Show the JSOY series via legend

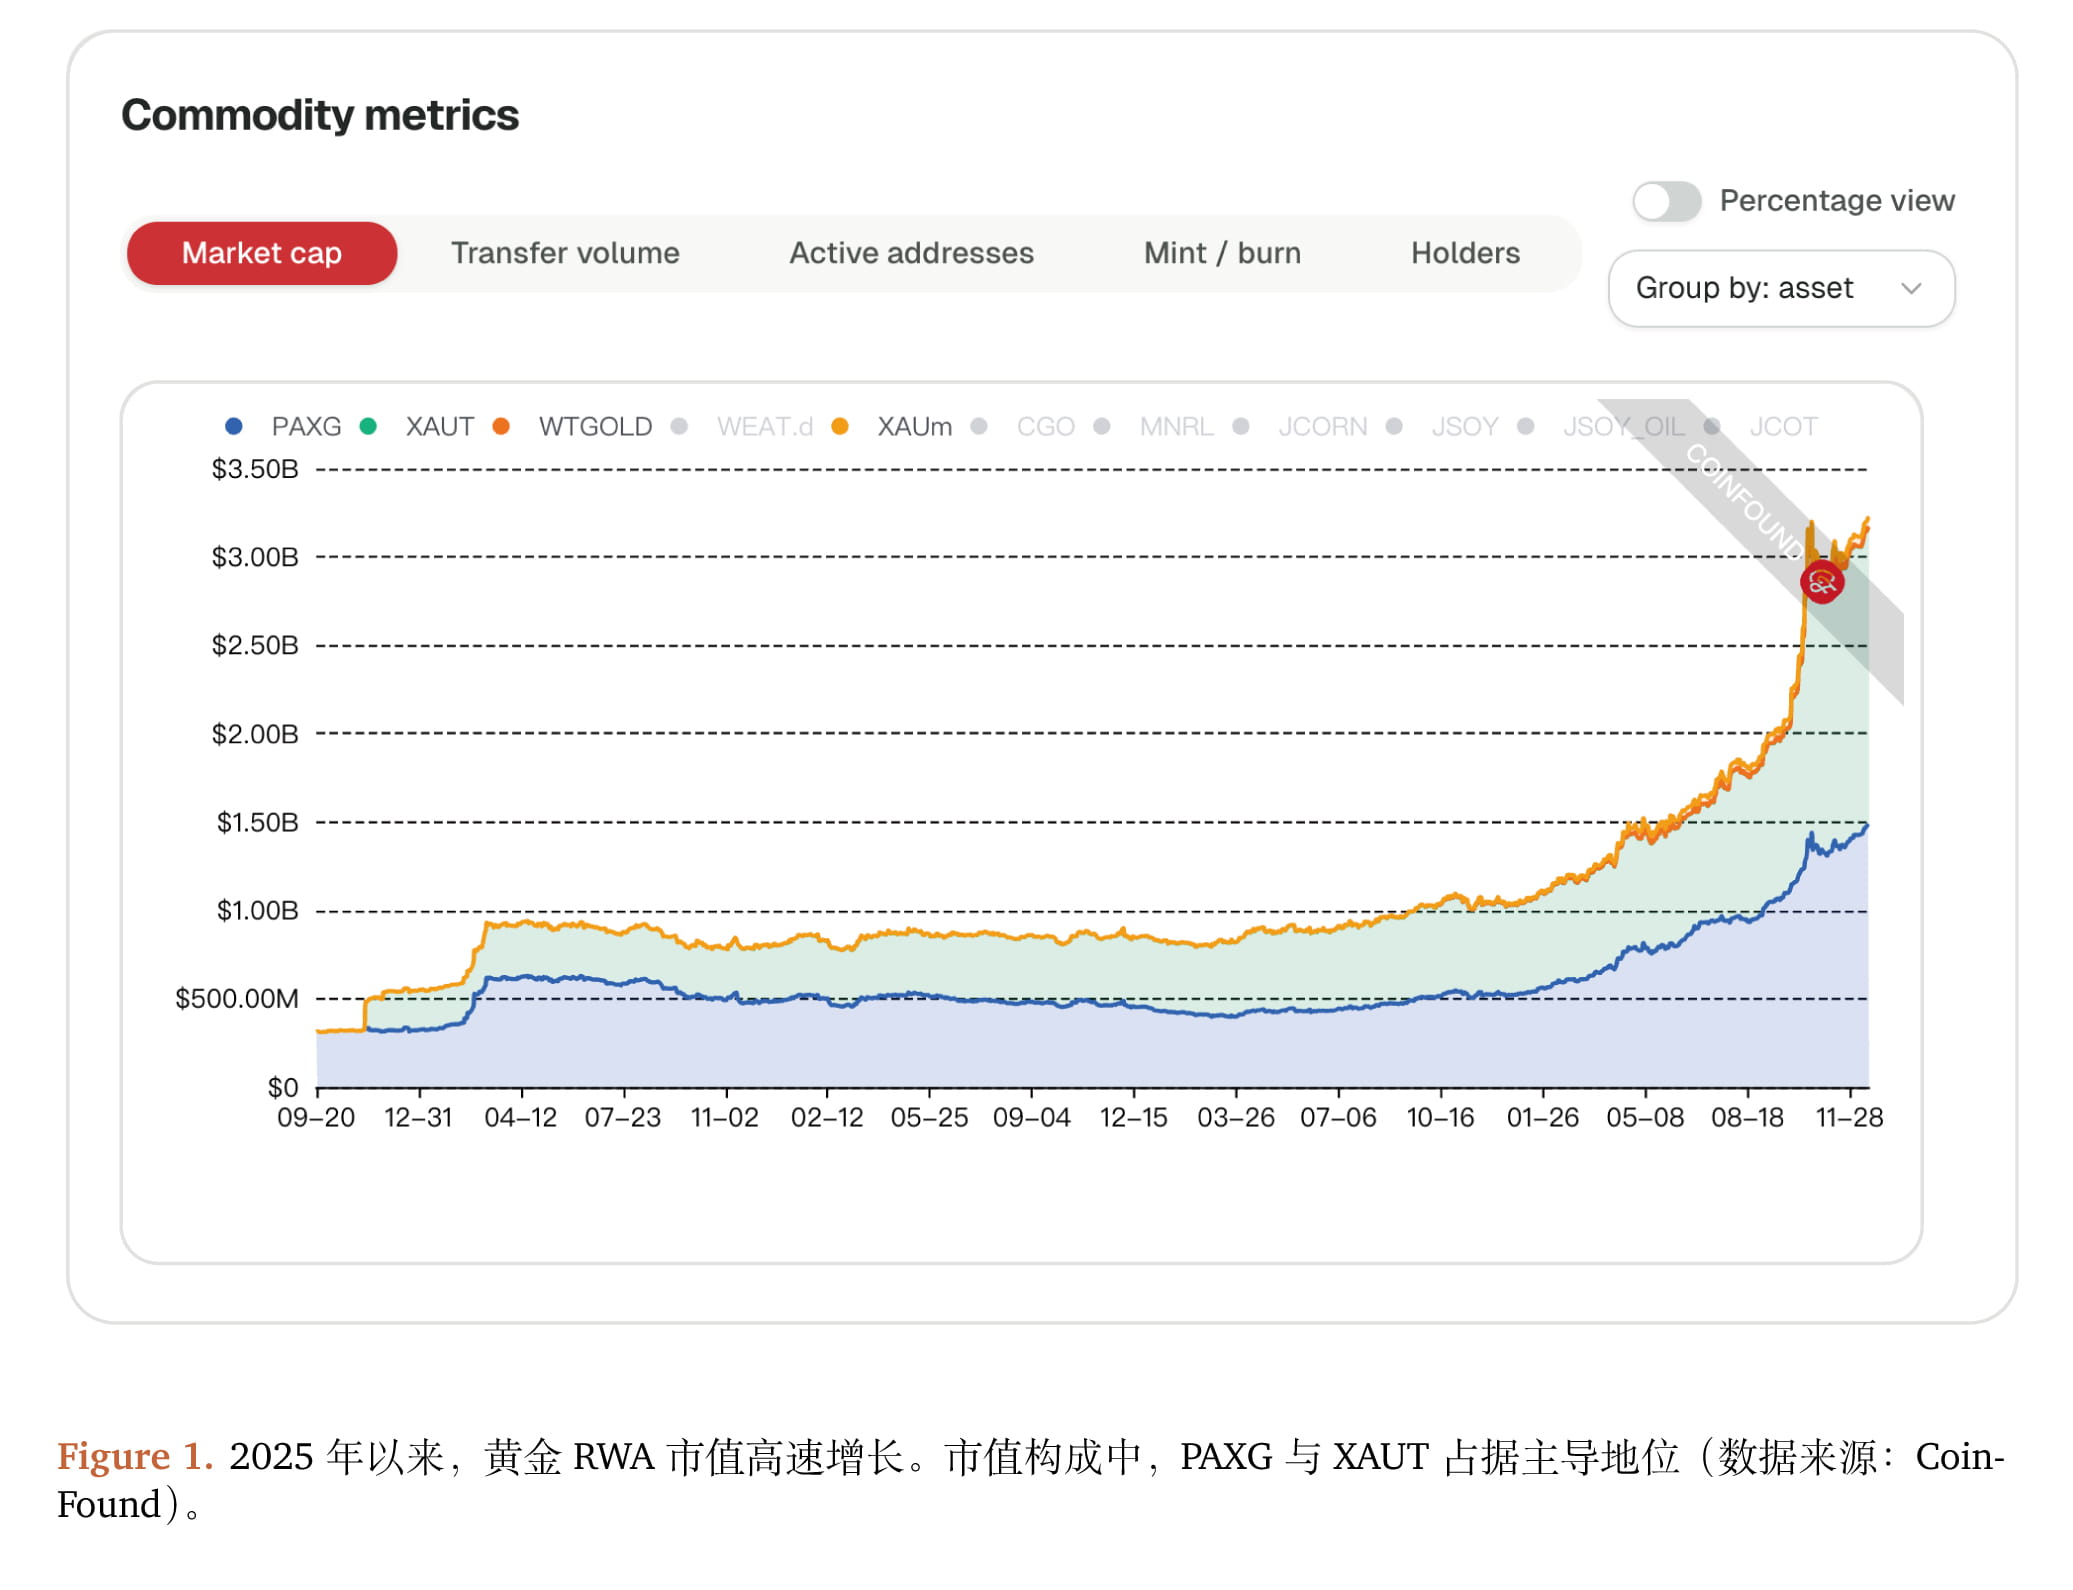click(1464, 427)
